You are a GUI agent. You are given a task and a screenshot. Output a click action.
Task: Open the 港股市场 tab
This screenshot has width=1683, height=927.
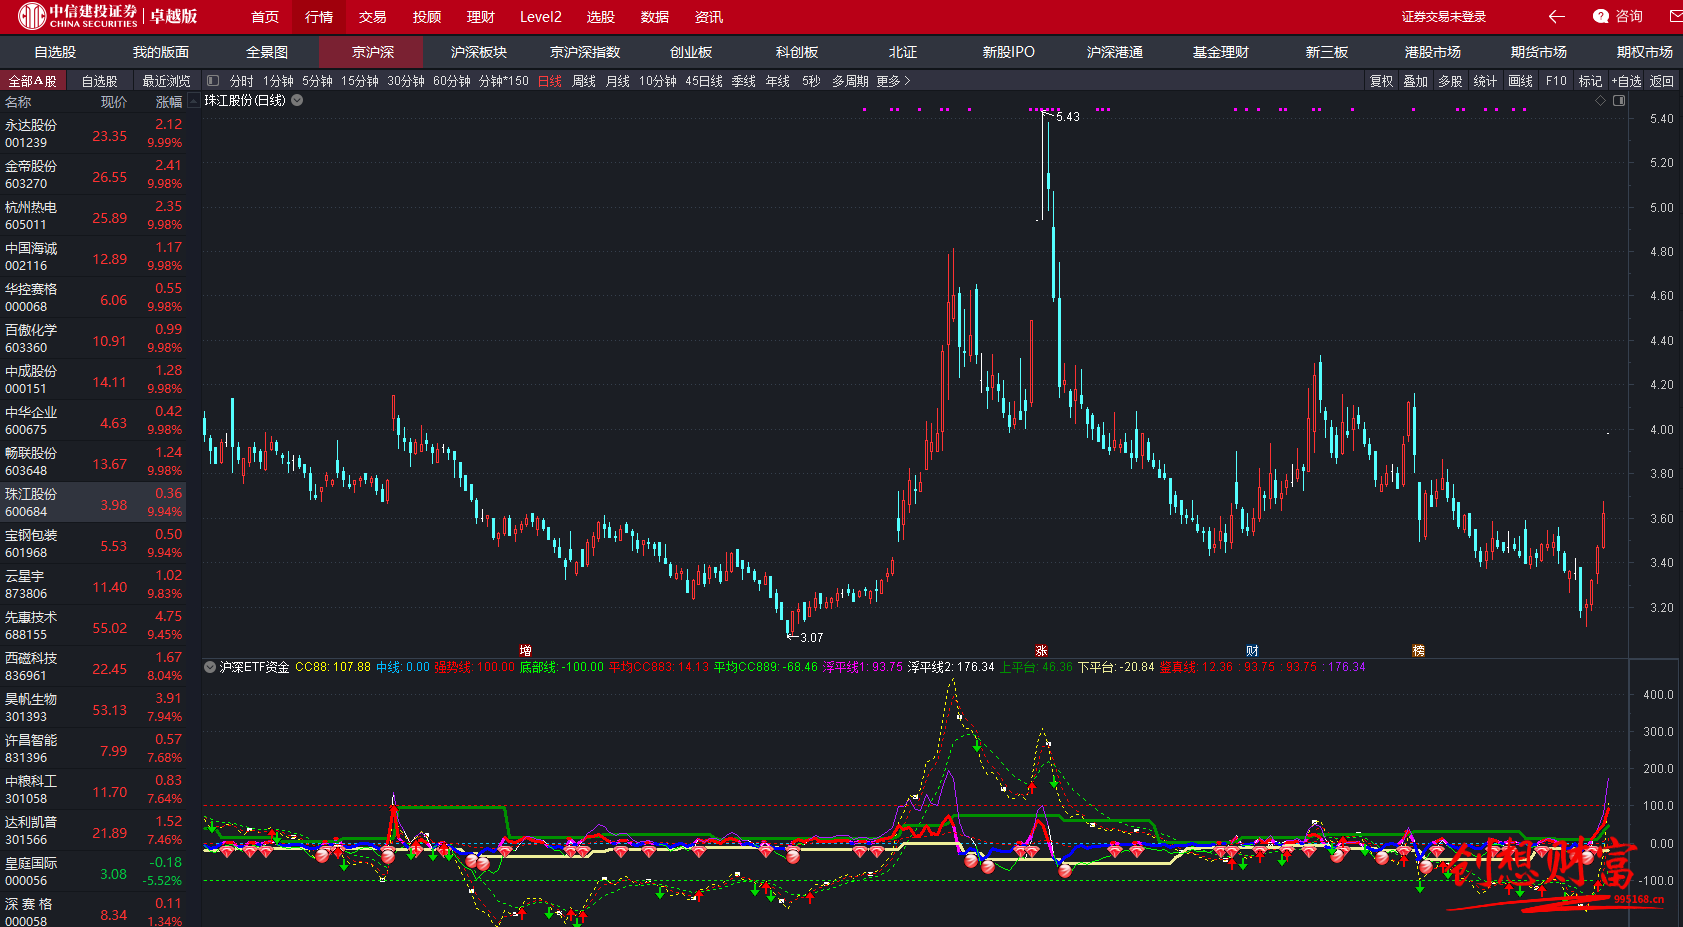coord(1433,52)
